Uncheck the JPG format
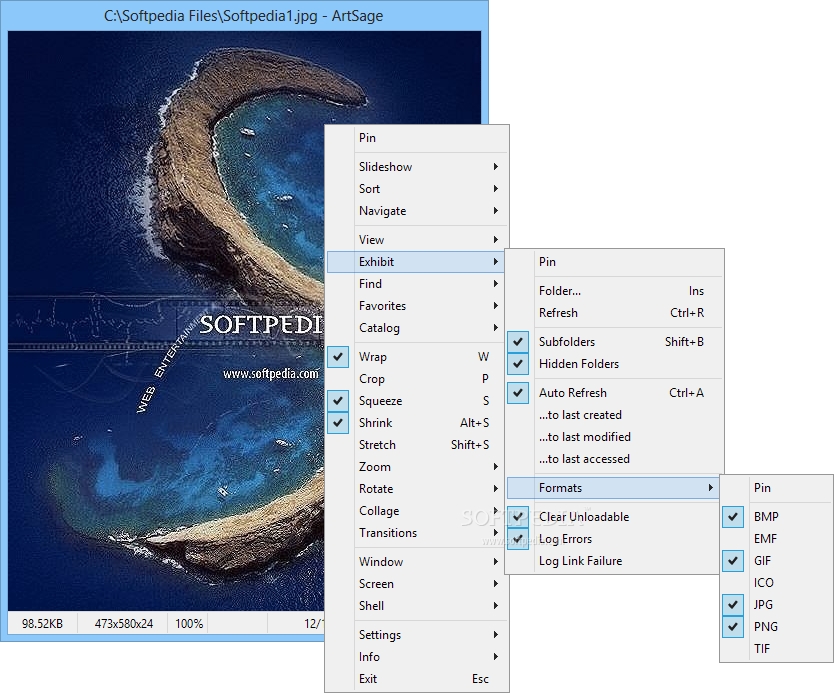Image resolution: width=834 pixels, height=693 pixels. click(776, 605)
